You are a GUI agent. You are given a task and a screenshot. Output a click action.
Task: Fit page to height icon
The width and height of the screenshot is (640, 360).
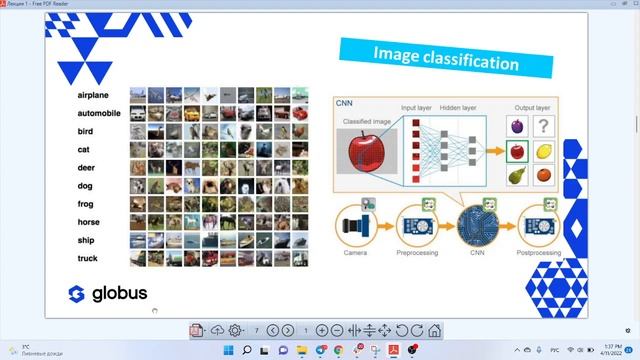369,330
